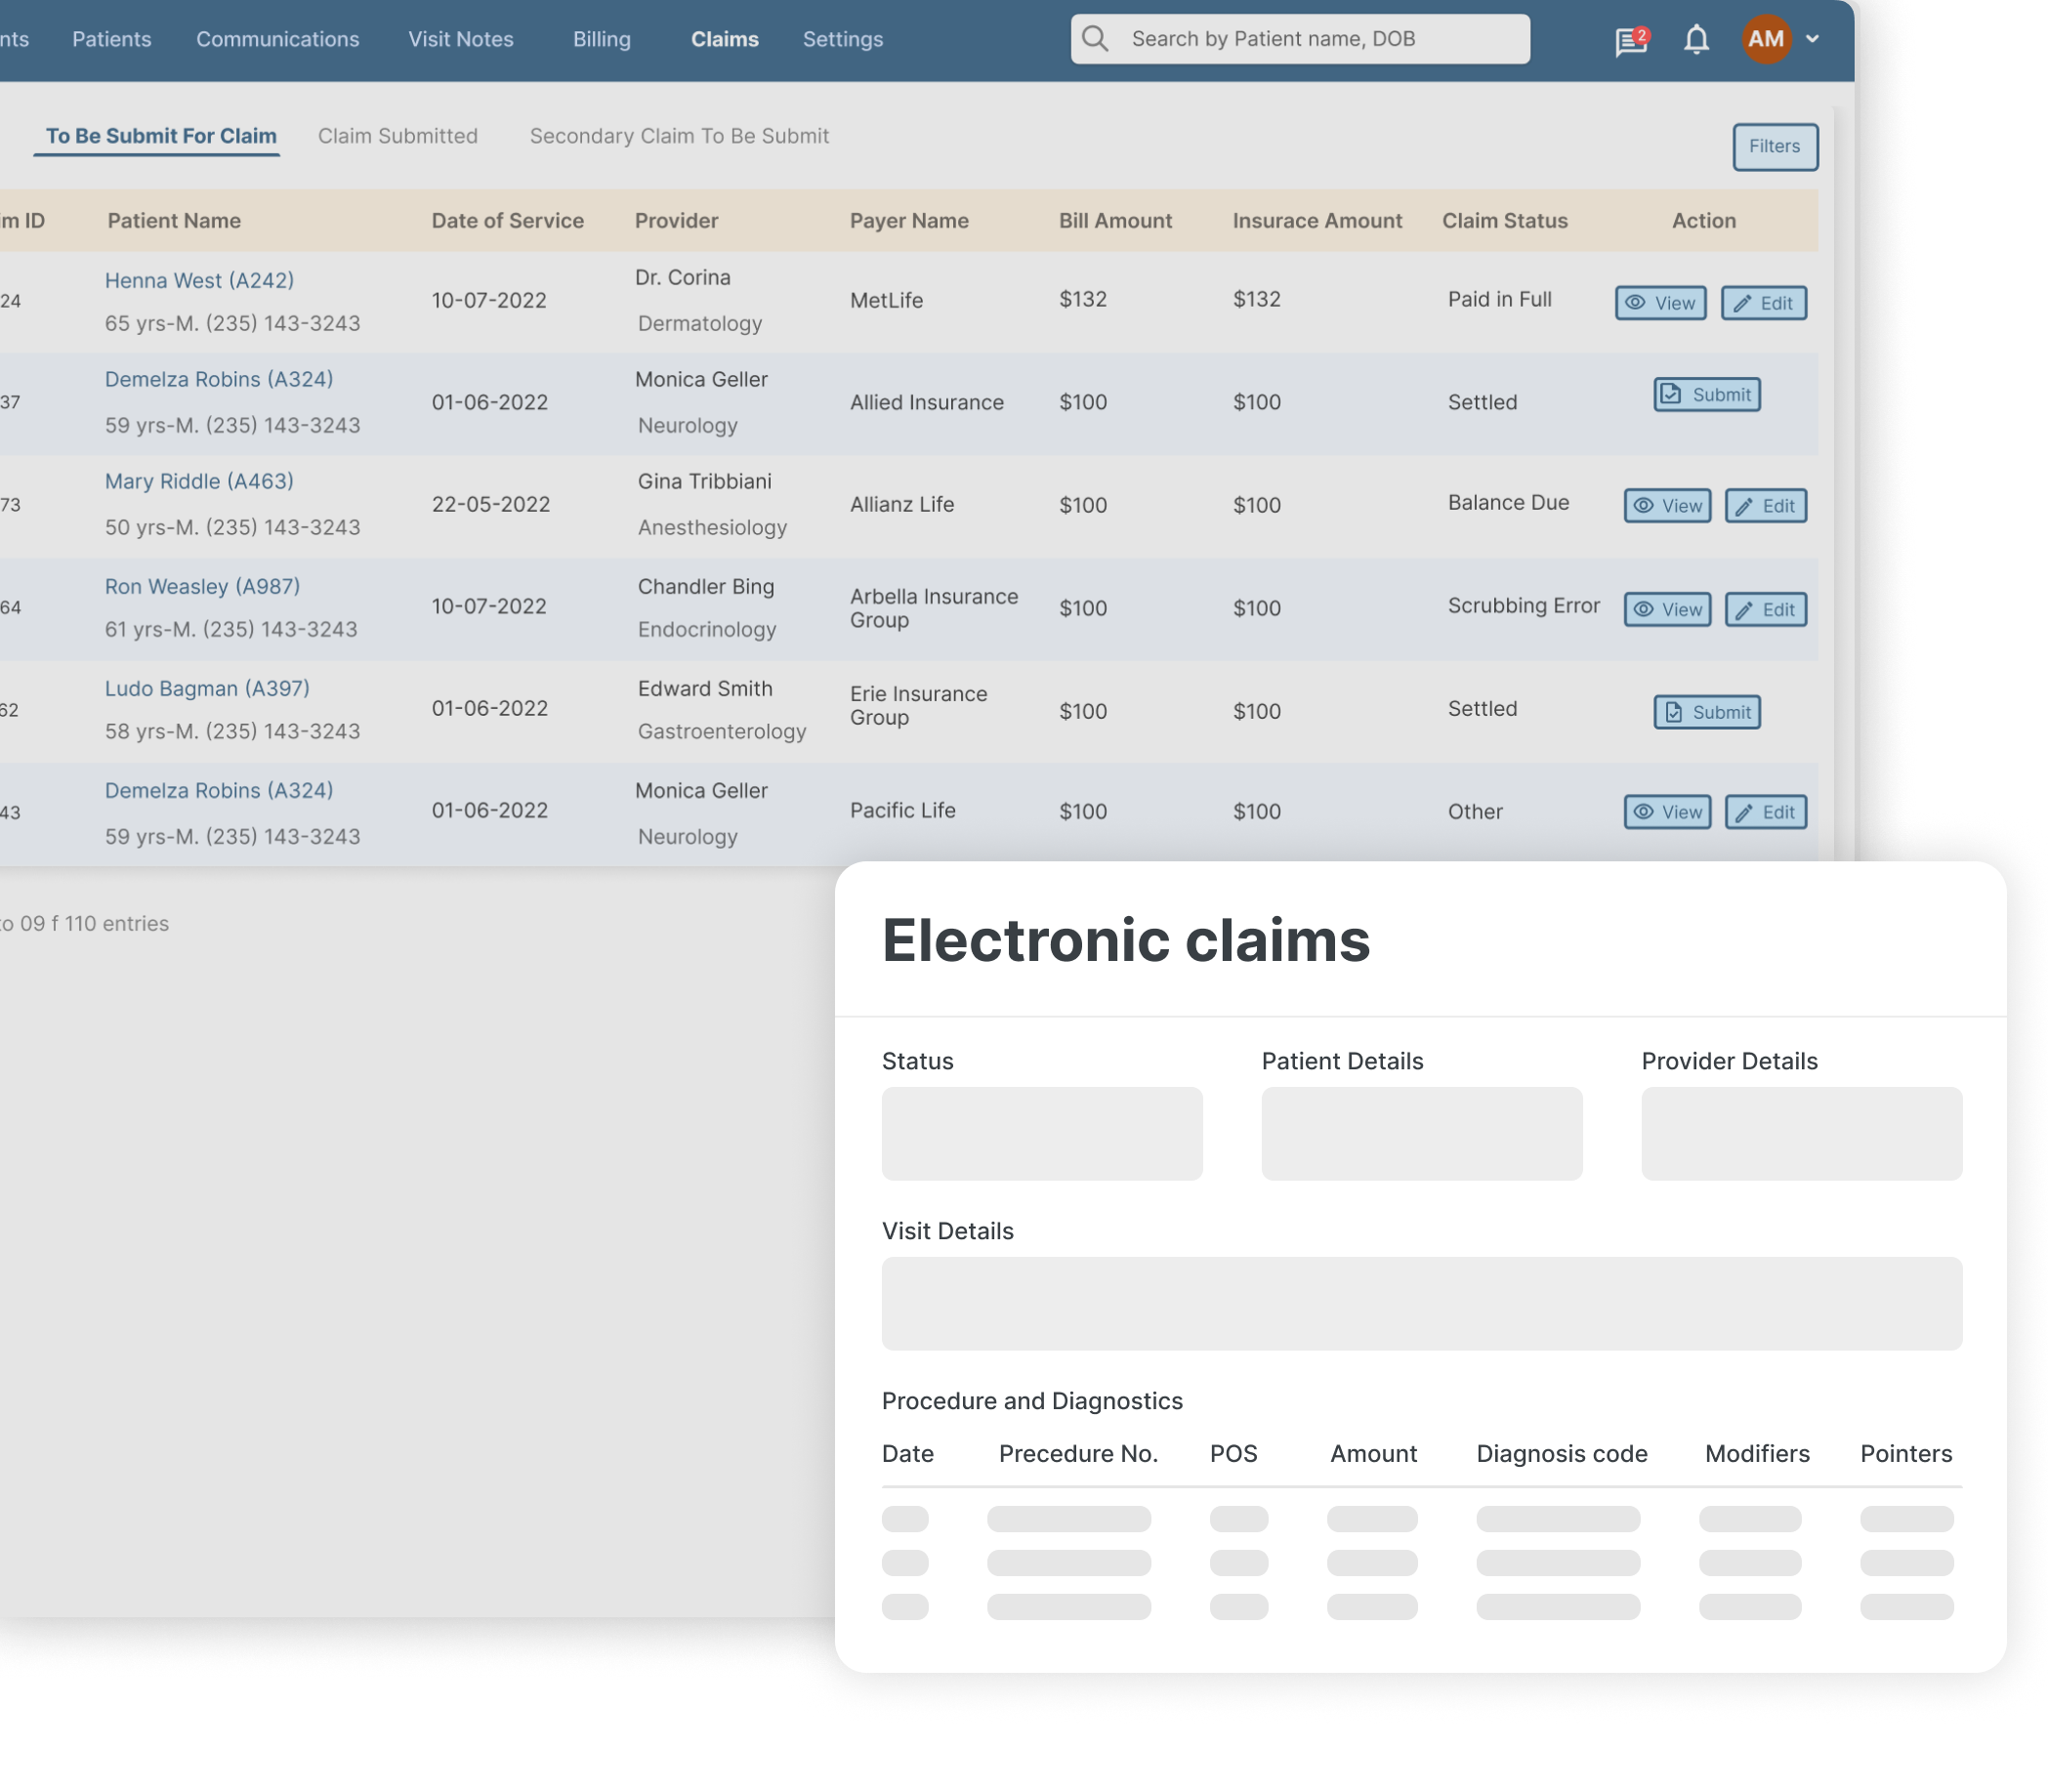The image size is (2048, 1792).
Task: Edit Ron Weasley's scrubbing error claim
Action: pos(1765,610)
